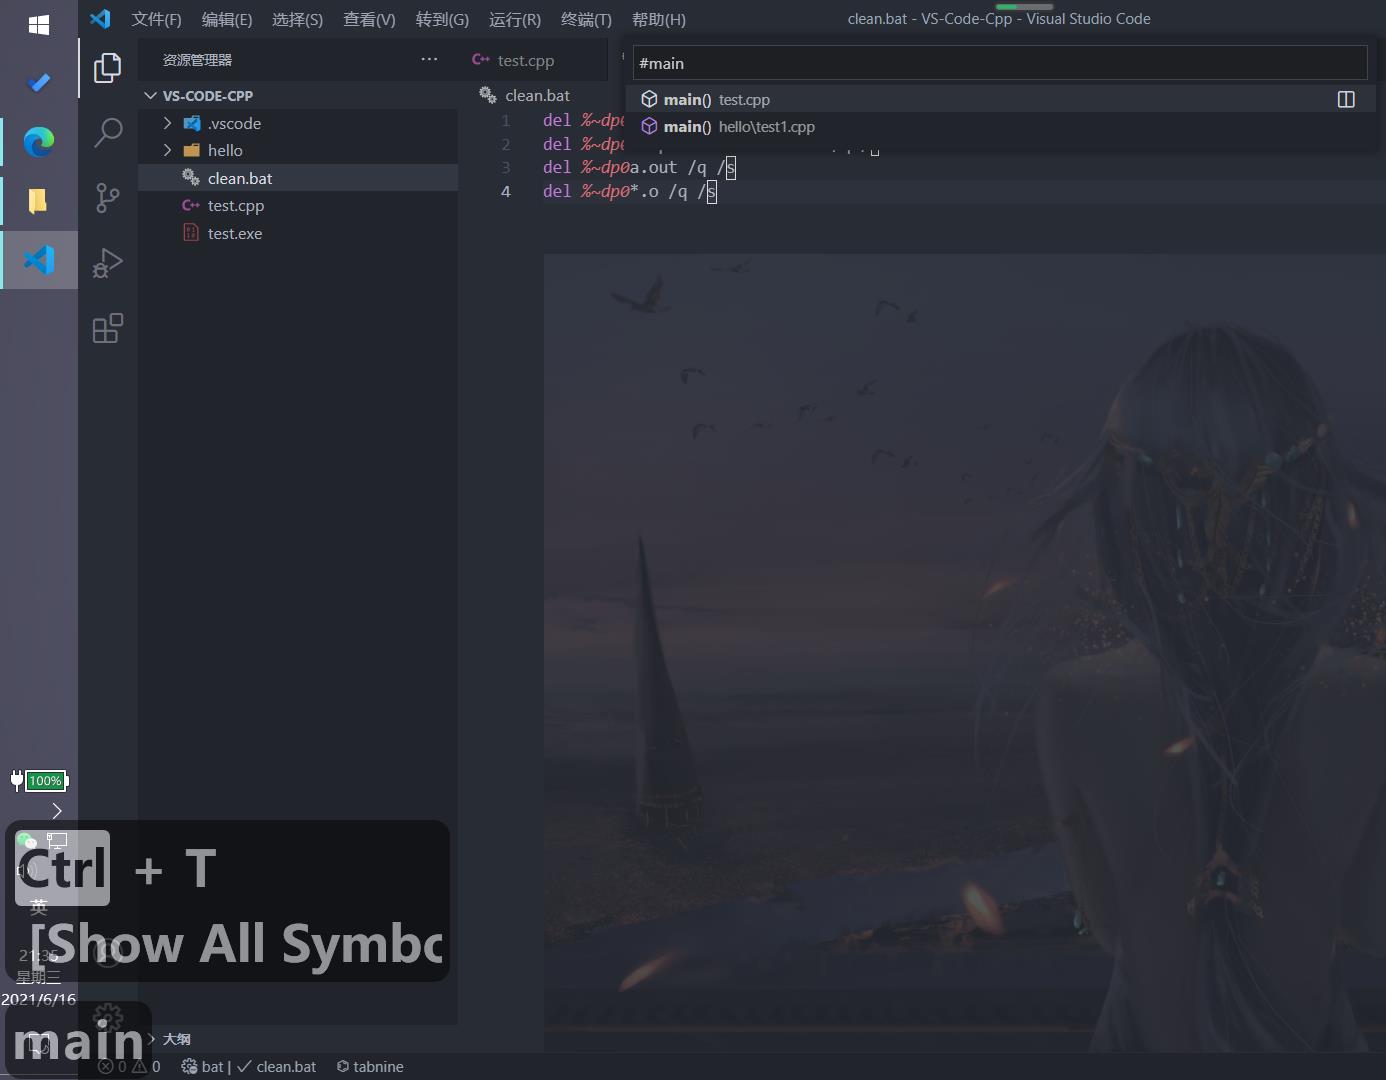Screen dimensions: 1386x1080
Task: Open the 文件(F) menu
Action: (157, 19)
